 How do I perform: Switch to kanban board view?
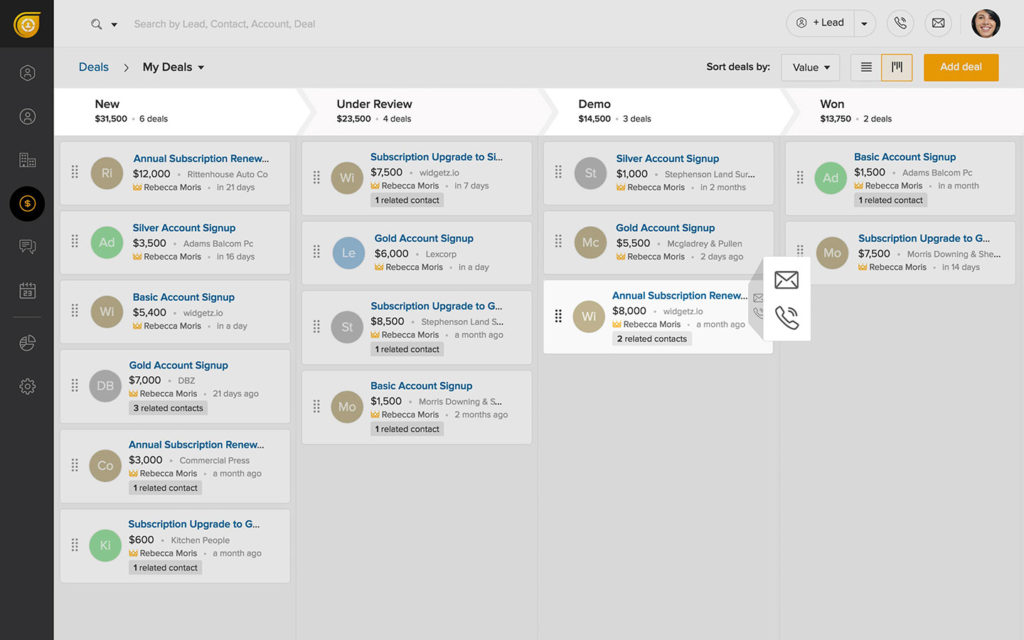point(897,67)
